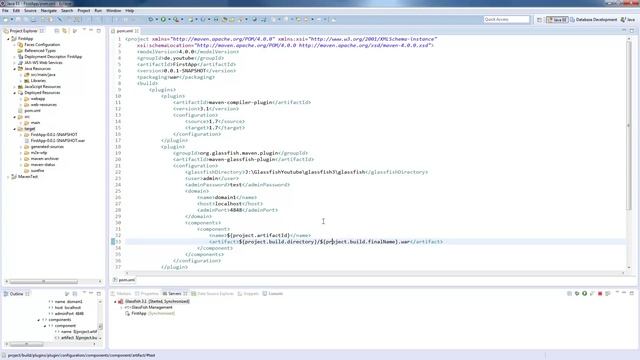Select the Outline view tab
Viewport: 640px width, 360px height.
pyautogui.click(x=17, y=294)
